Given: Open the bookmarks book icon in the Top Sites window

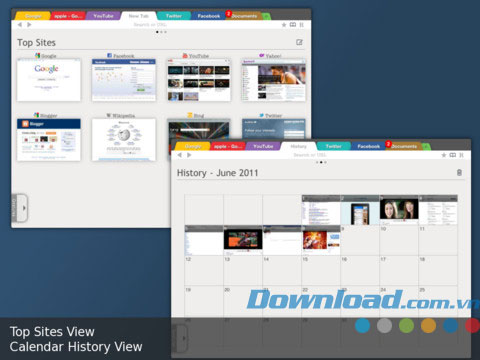Looking at the screenshot, I should 293,25.
